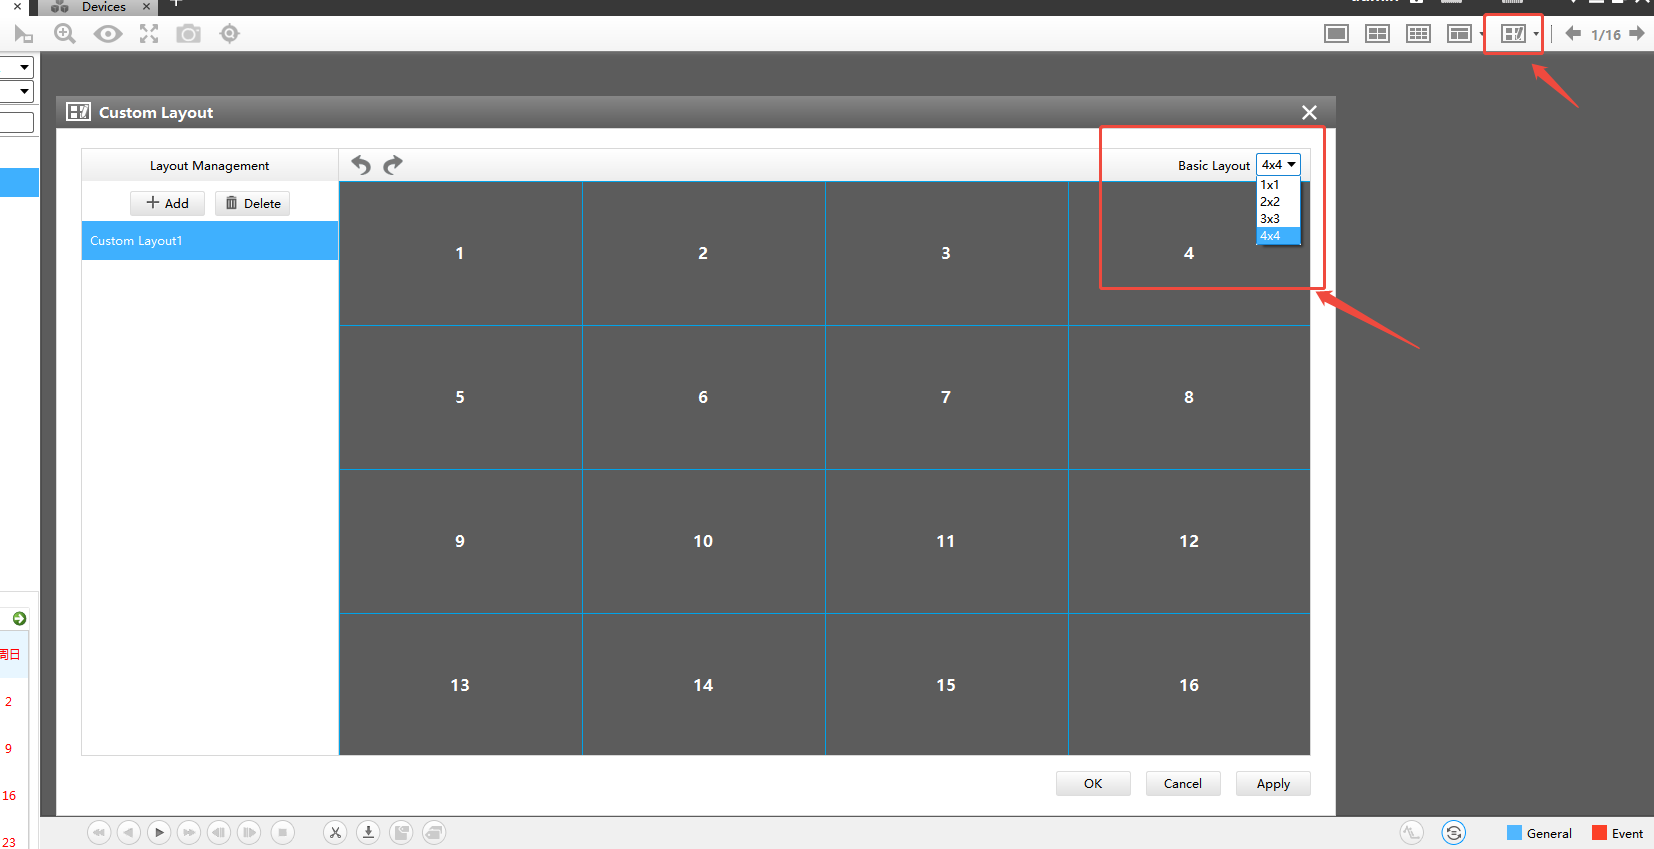
Task: Close the Devices tab
Action: click(x=146, y=6)
